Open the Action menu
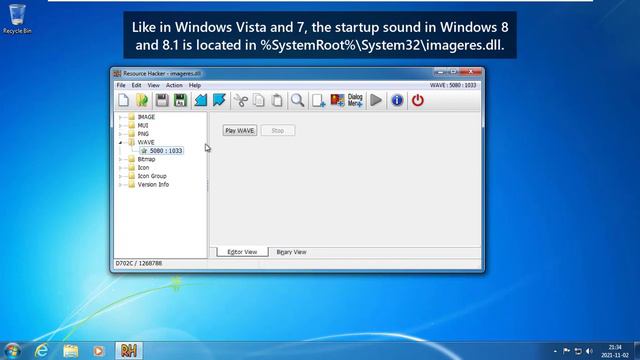This screenshot has height=360, width=640. coord(174,85)
